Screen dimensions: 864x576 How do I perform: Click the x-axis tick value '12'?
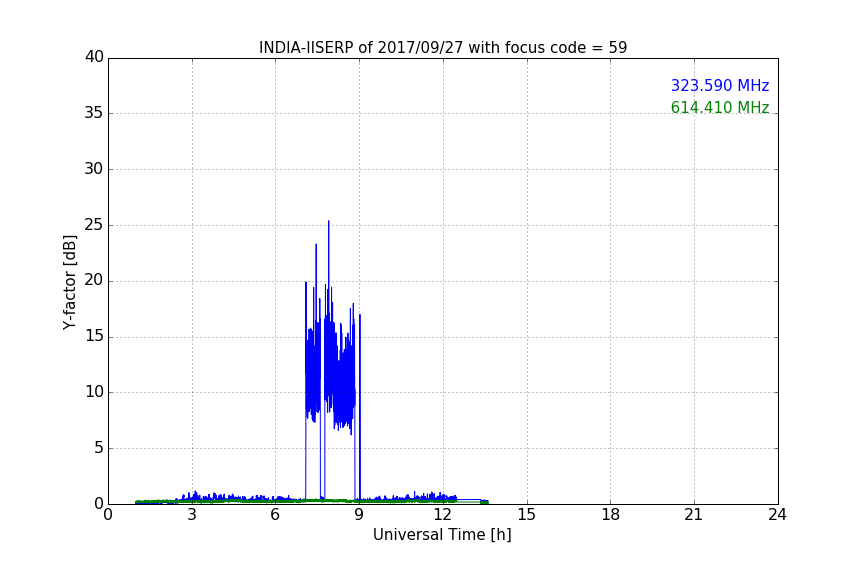click(443, 515)
